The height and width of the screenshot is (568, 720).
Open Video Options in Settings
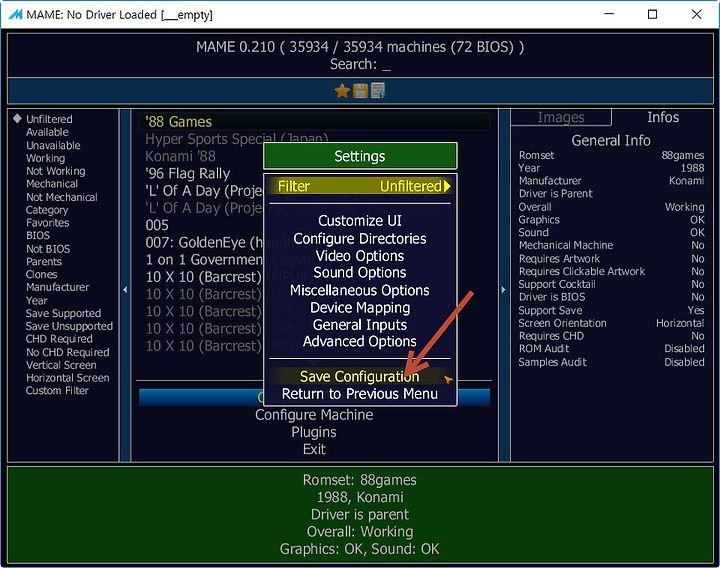coord(360,256)
